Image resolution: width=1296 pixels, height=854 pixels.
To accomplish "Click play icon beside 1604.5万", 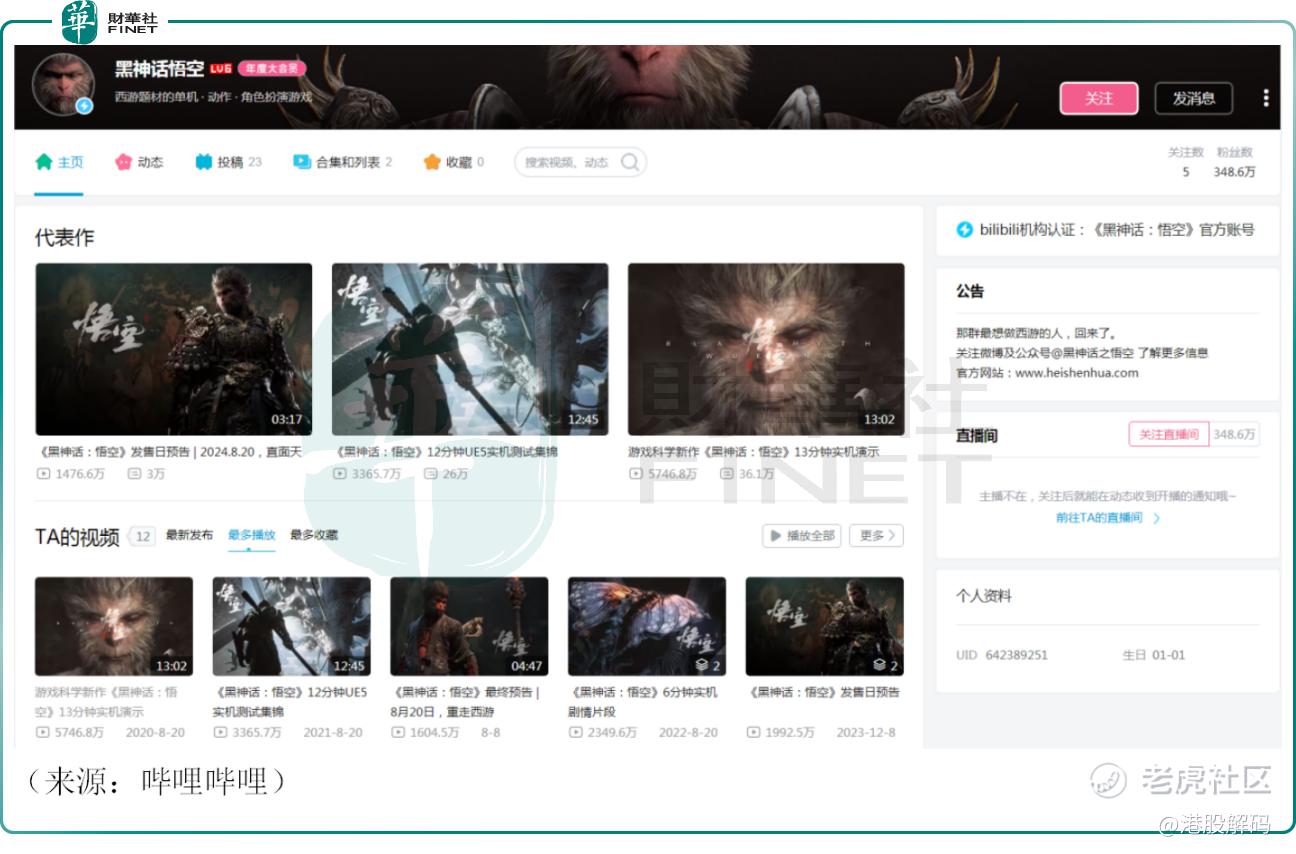I will (x=397, y=733).
